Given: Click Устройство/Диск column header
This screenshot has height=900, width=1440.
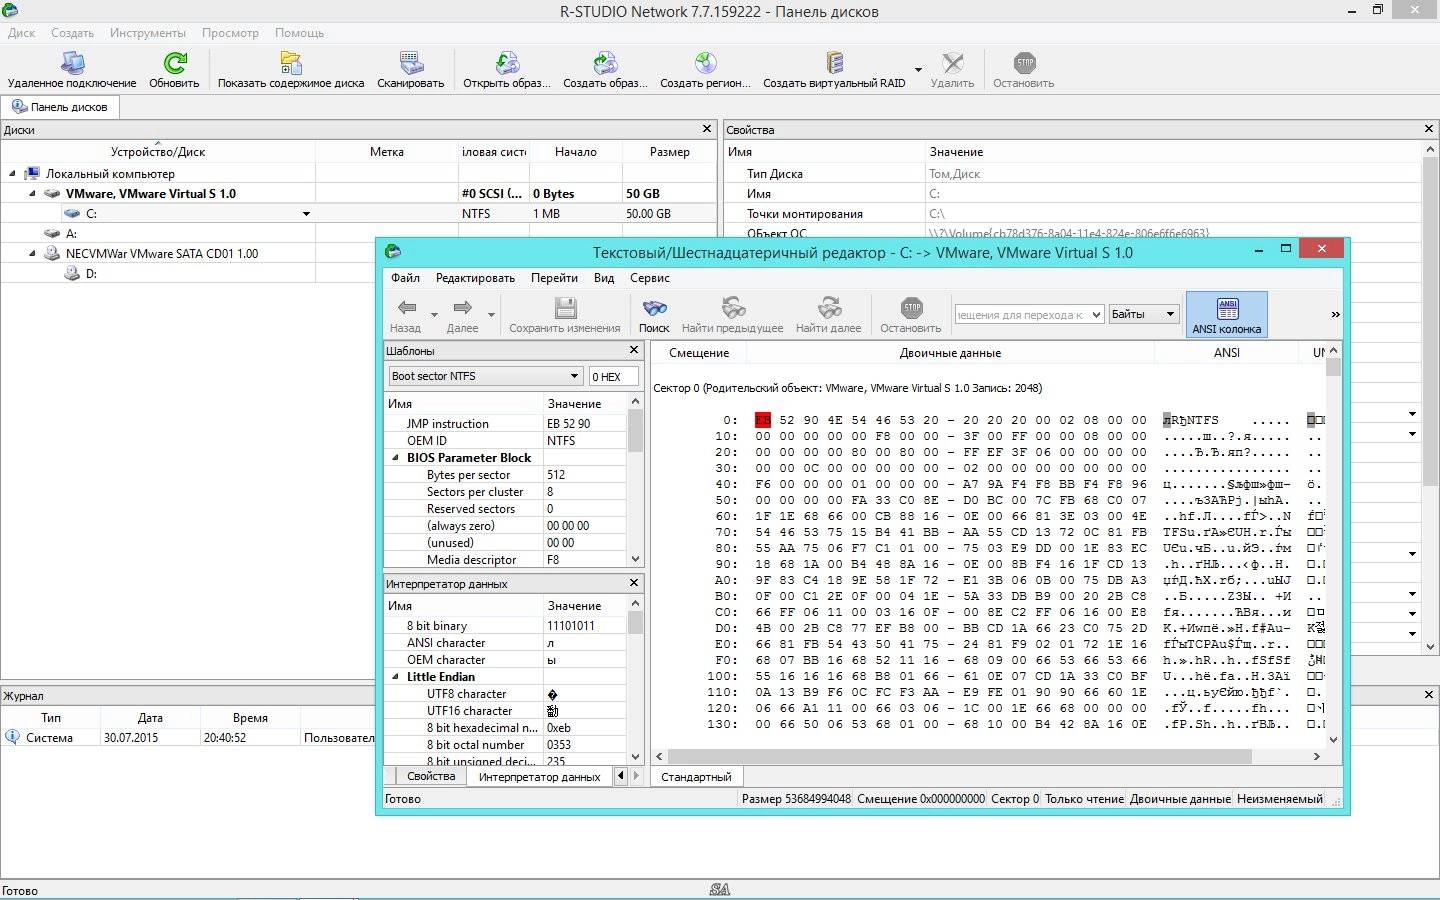Looking at the screenshot, I should [158, 152].
